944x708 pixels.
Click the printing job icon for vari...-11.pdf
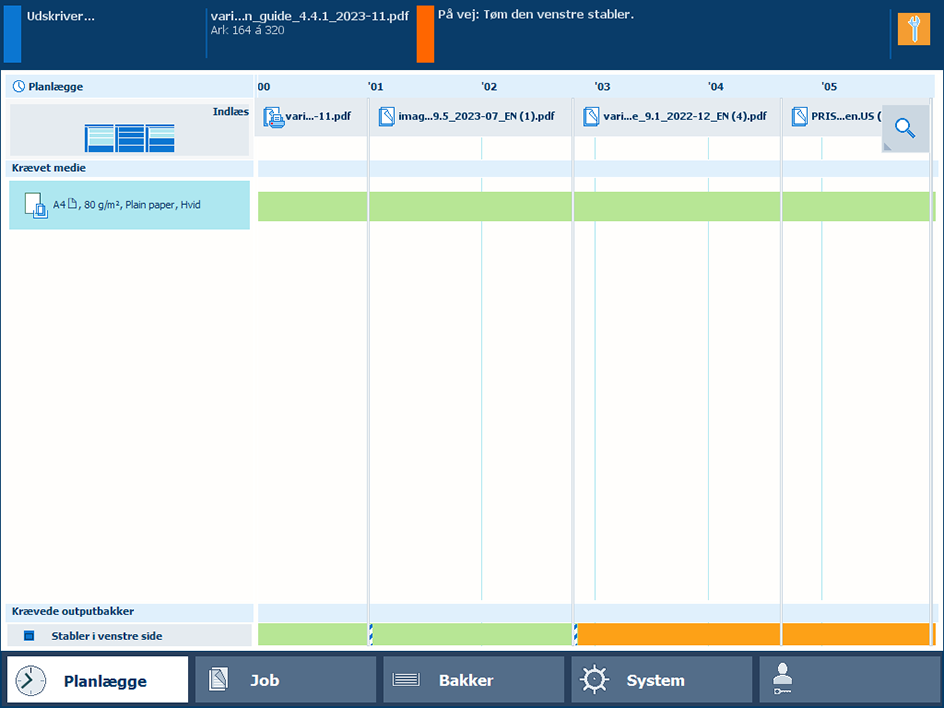[x=273, y=117]
